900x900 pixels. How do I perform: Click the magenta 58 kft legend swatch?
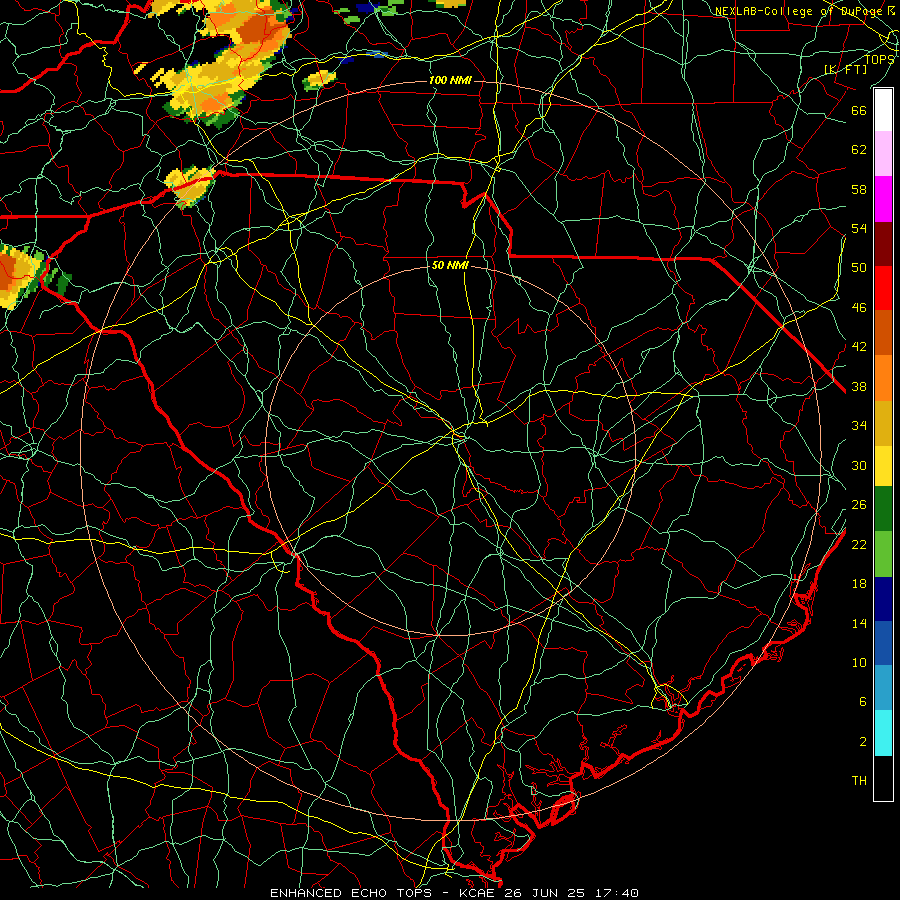click(883, 199)
